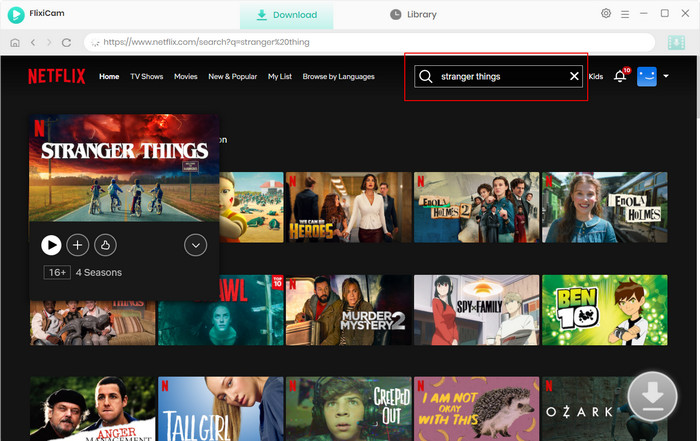Switch to the Download tab
This screenshot has height=441, width=700.
[287, 15]
